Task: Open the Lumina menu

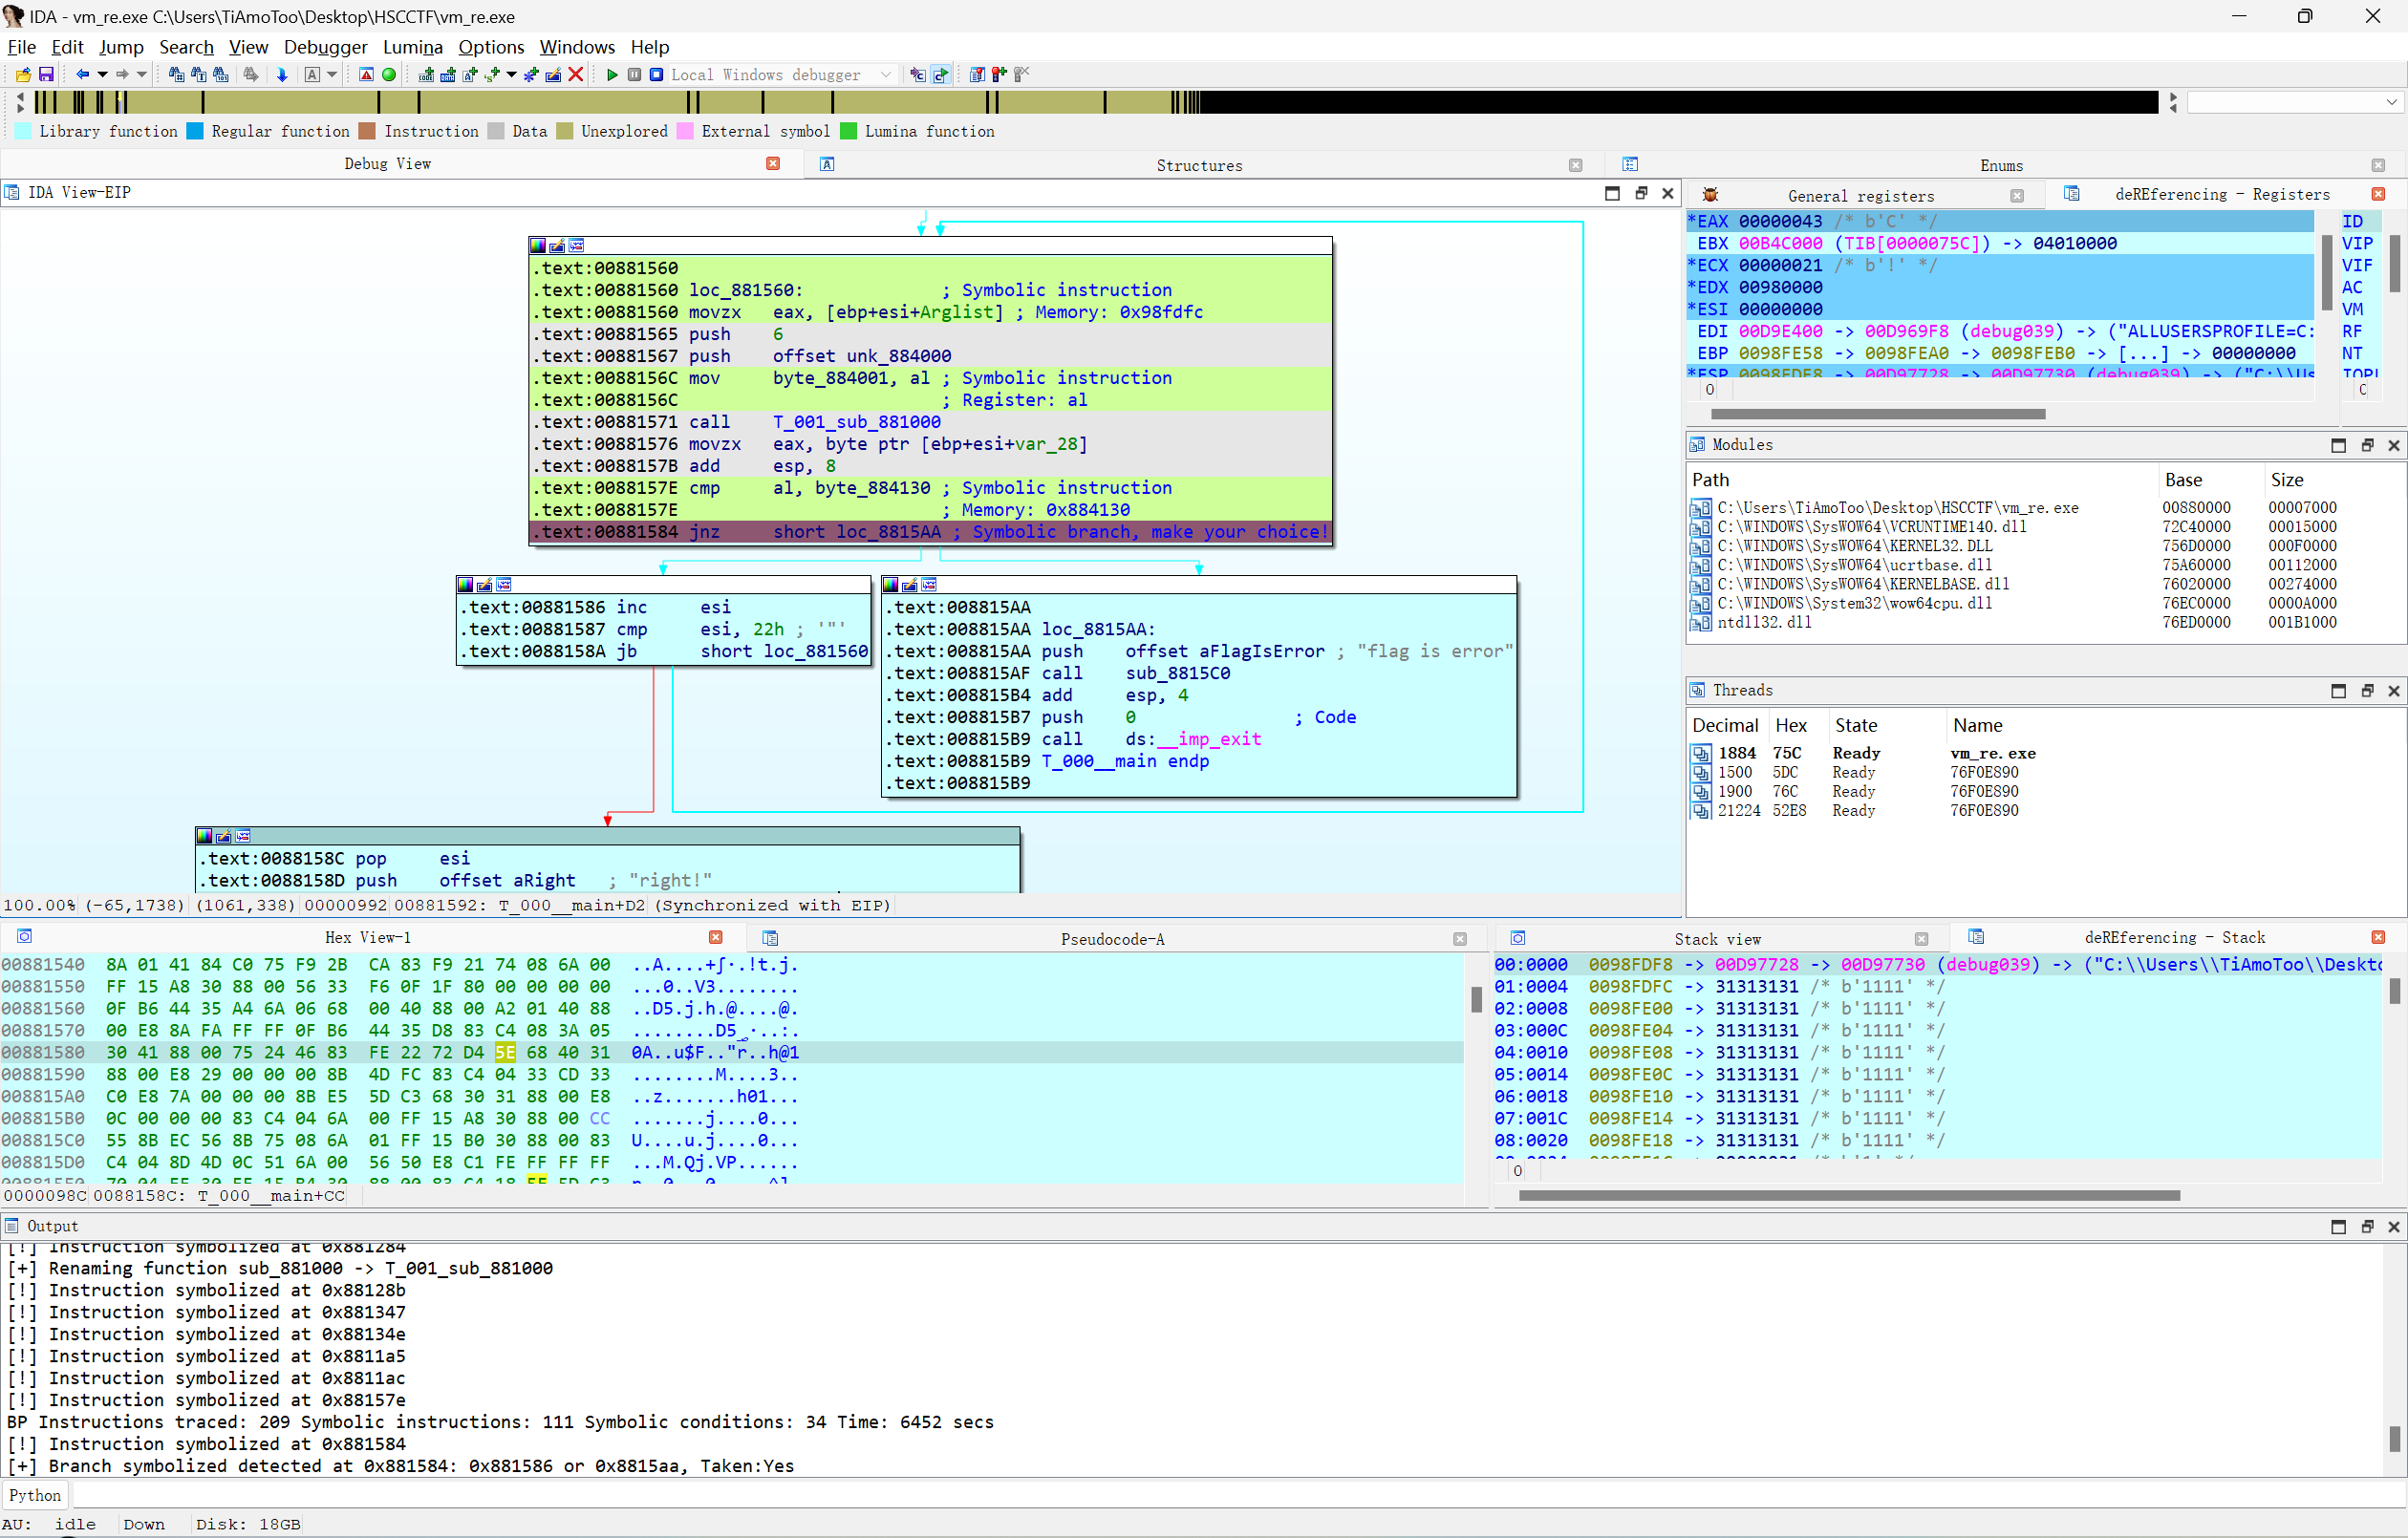Action: pyautogui.click(x=412, y=47)
